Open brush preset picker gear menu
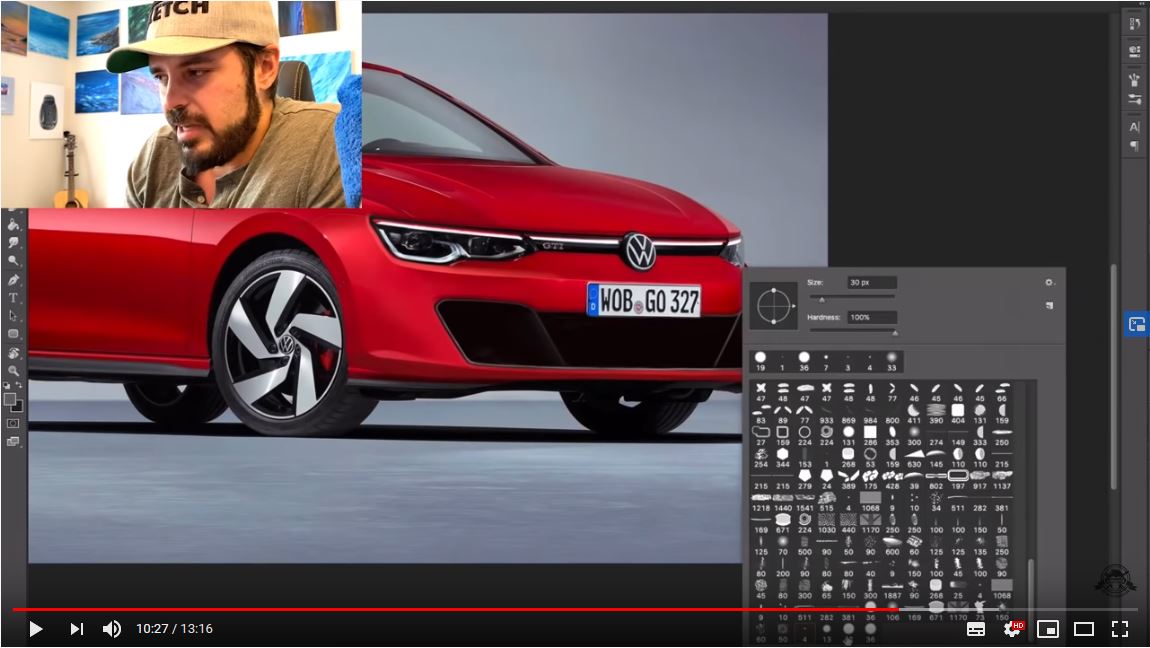The height and width of the screenshot is (648, 1150). [x=1049, y=283]
